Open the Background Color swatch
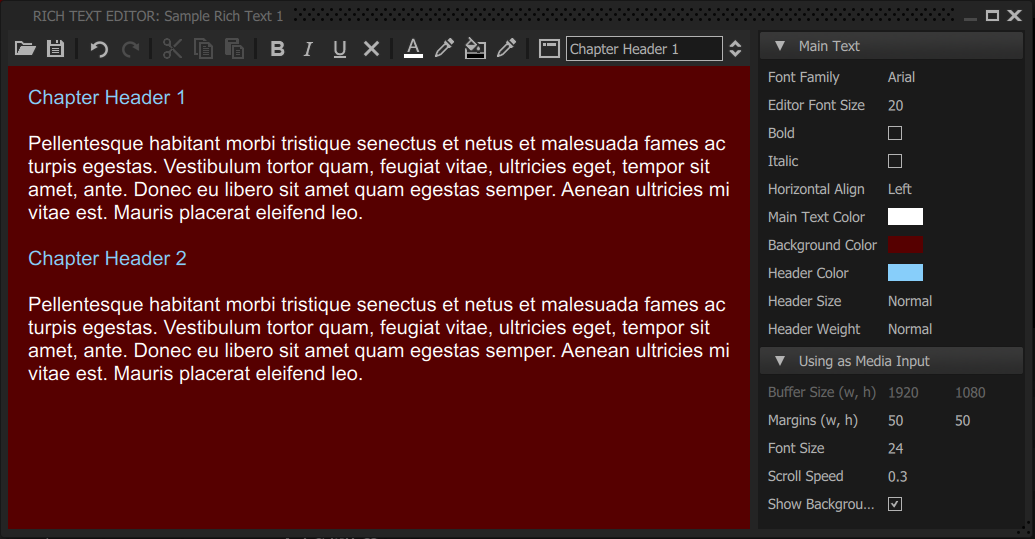 pos(906,245)
